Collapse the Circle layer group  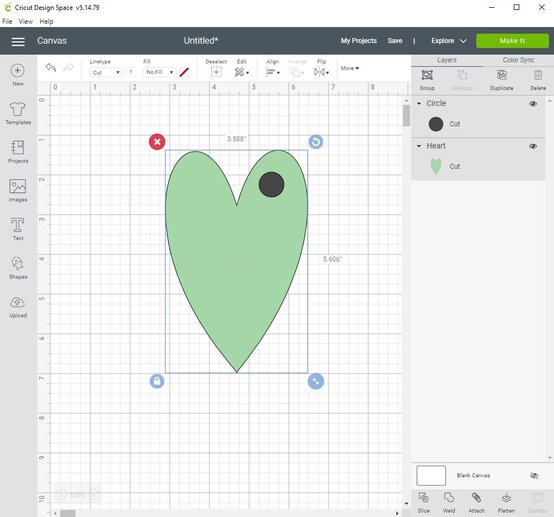click(x=419, y=104)
